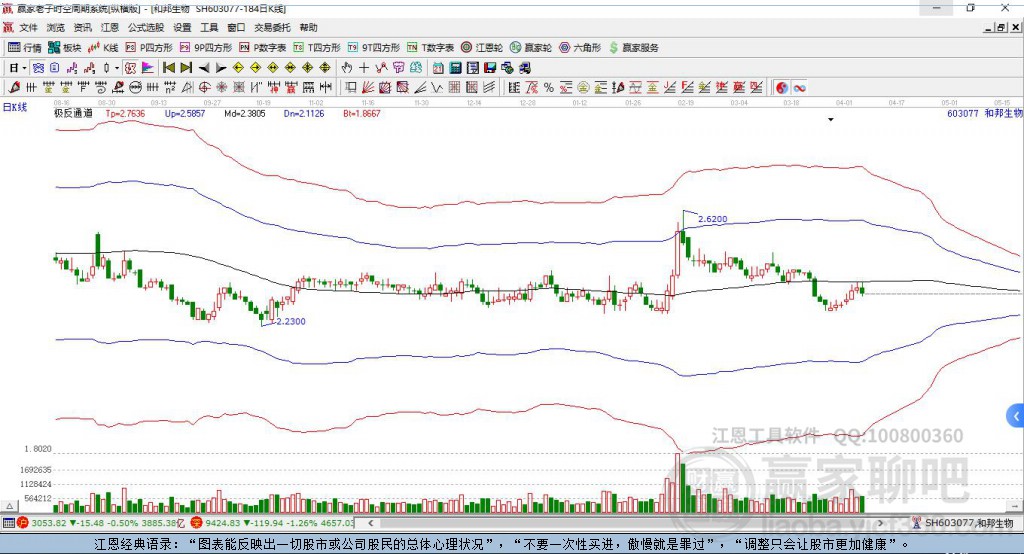This screenshot has width=1024, height=554.
Task: Click the 603077 和邦生物 stock label
Action: 984,113
